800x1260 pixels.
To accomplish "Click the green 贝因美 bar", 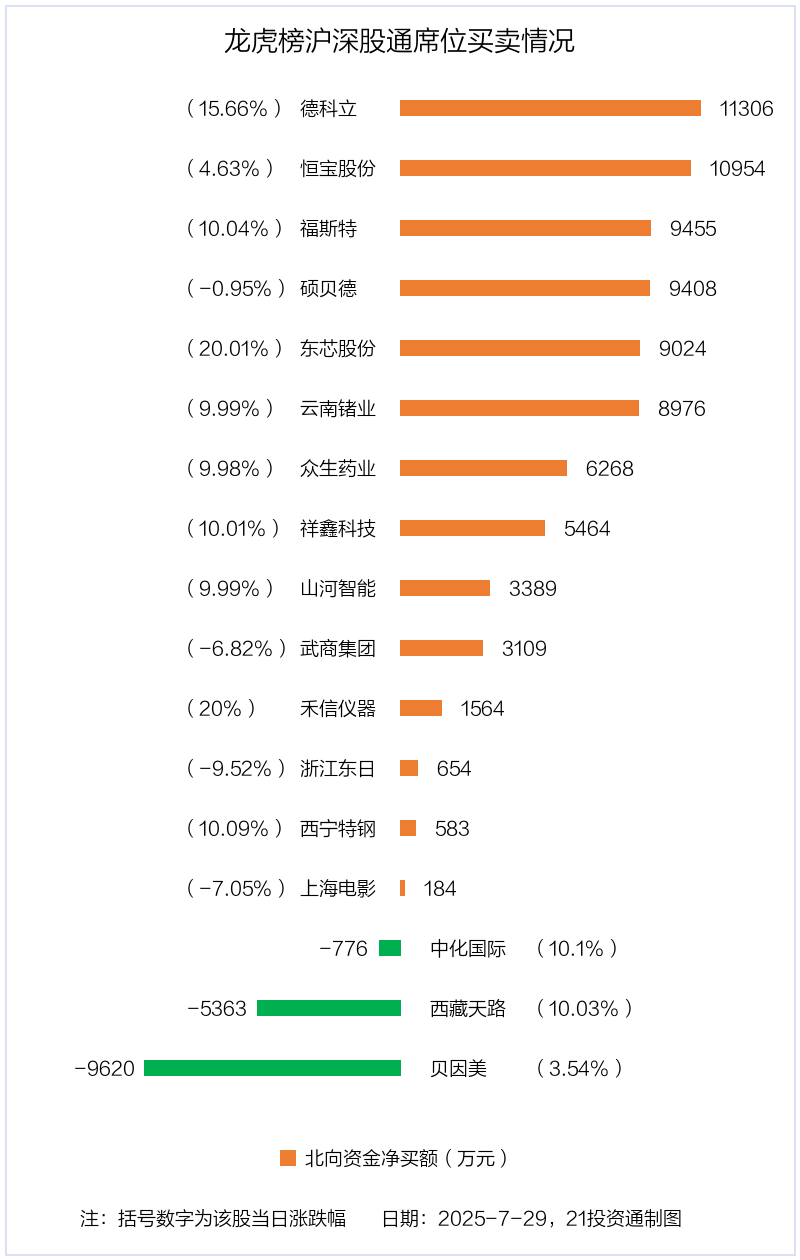I will (x=272, y=1068).
